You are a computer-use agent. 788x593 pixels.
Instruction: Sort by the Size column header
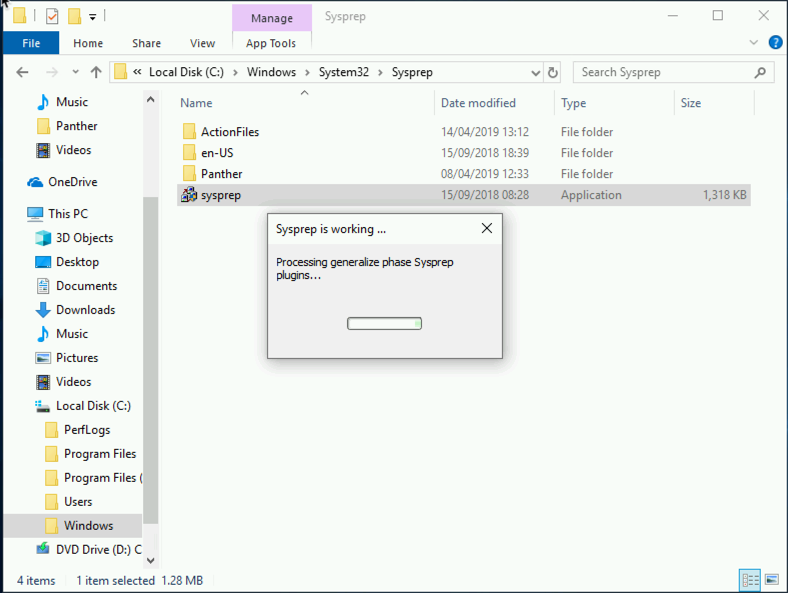click(x=691, y=103)
